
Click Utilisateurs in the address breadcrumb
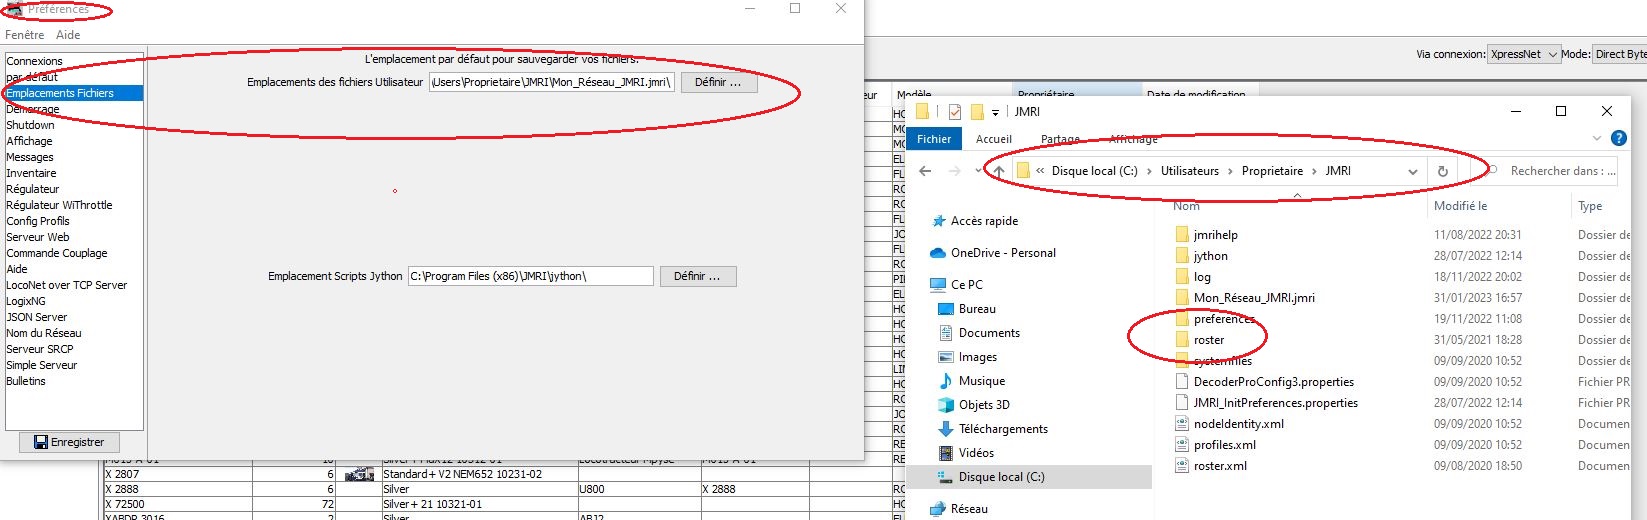[x=1190, y=171]
